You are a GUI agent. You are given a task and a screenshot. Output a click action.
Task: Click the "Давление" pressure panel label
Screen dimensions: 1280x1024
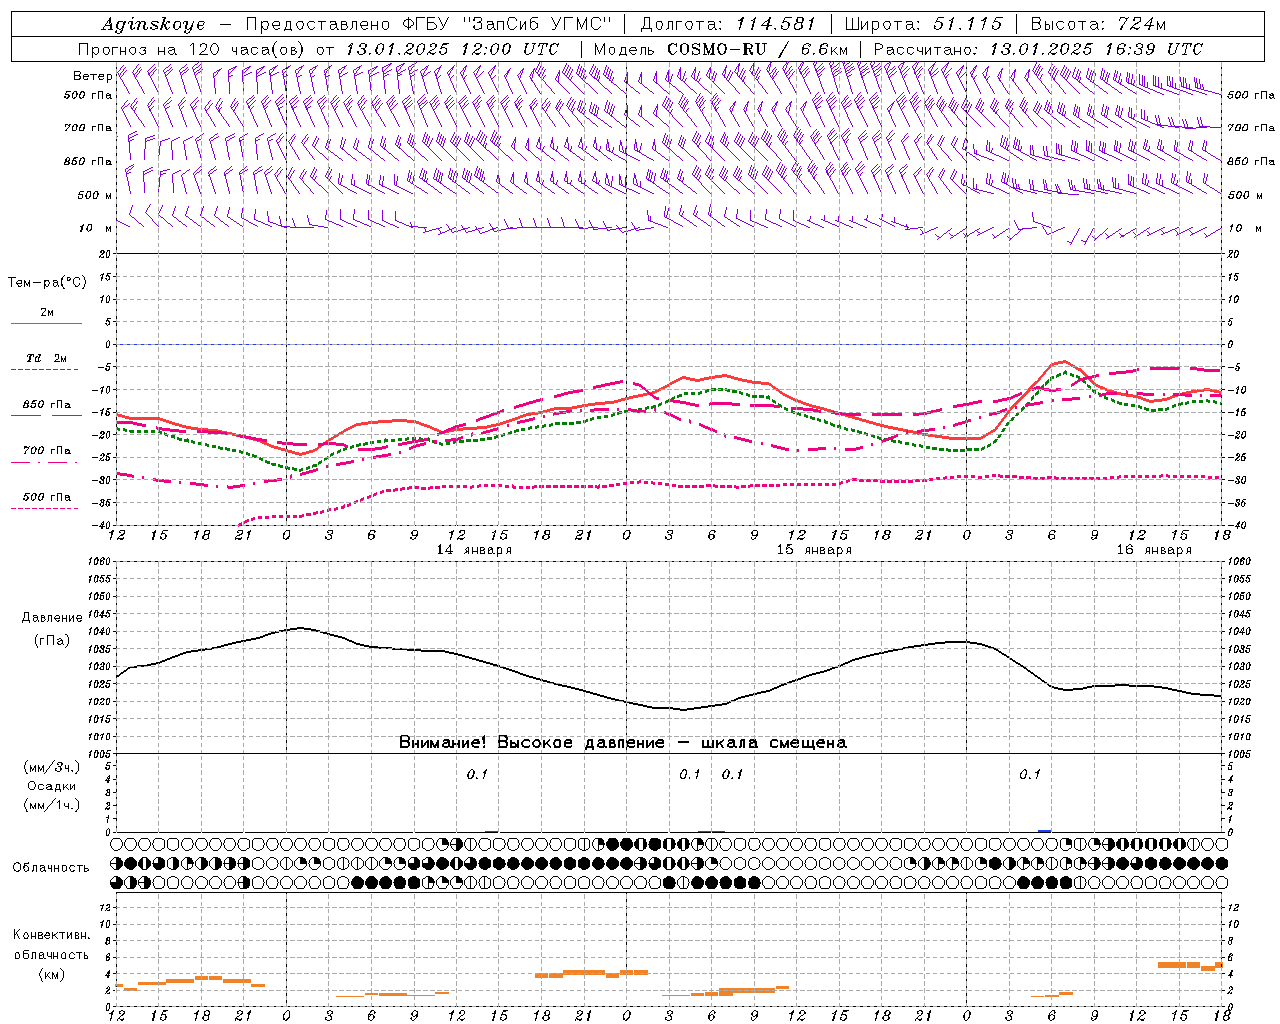[x=51, y=618]
